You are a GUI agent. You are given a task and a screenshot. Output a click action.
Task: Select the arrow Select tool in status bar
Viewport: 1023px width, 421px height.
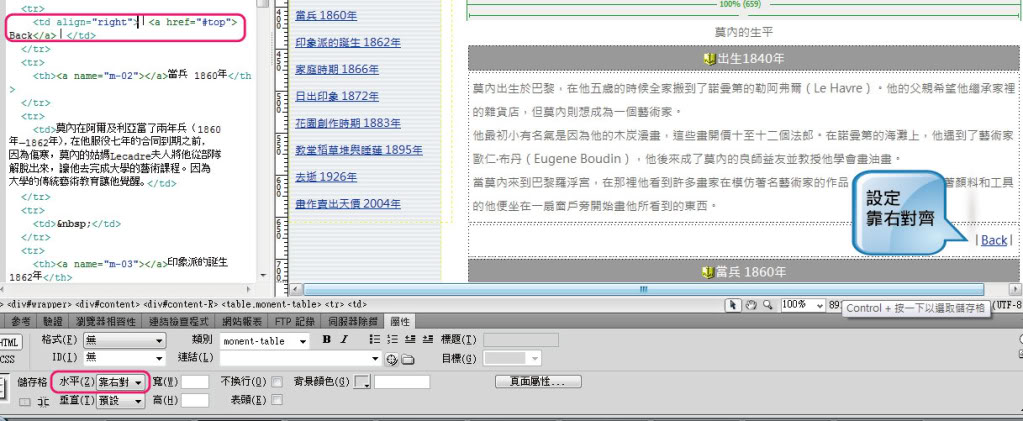[x=732, y=304]
